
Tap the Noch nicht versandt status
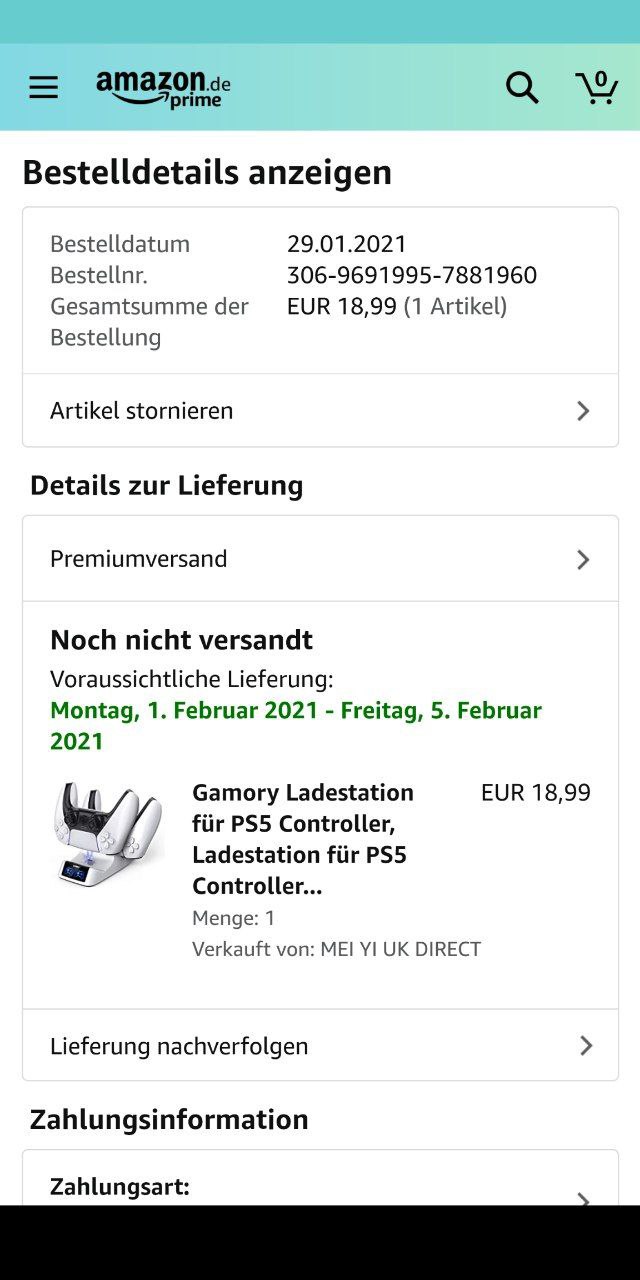pos(182,640)
